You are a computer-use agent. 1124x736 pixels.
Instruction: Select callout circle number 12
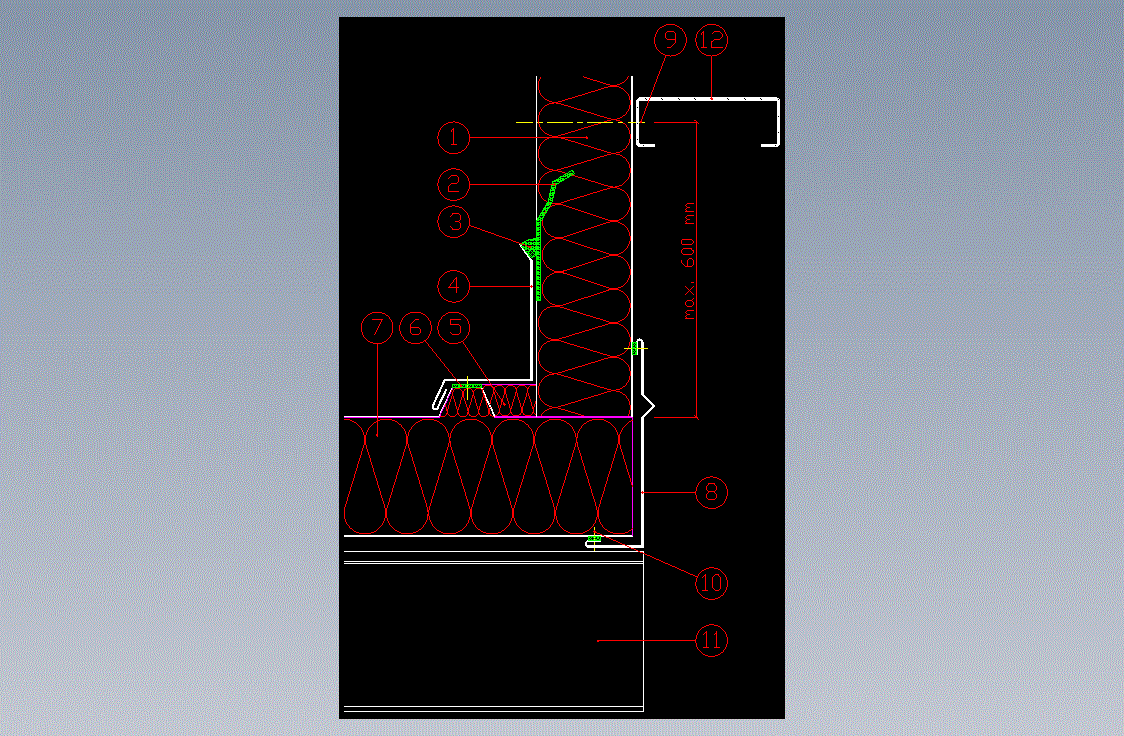[x=712, y=41]
